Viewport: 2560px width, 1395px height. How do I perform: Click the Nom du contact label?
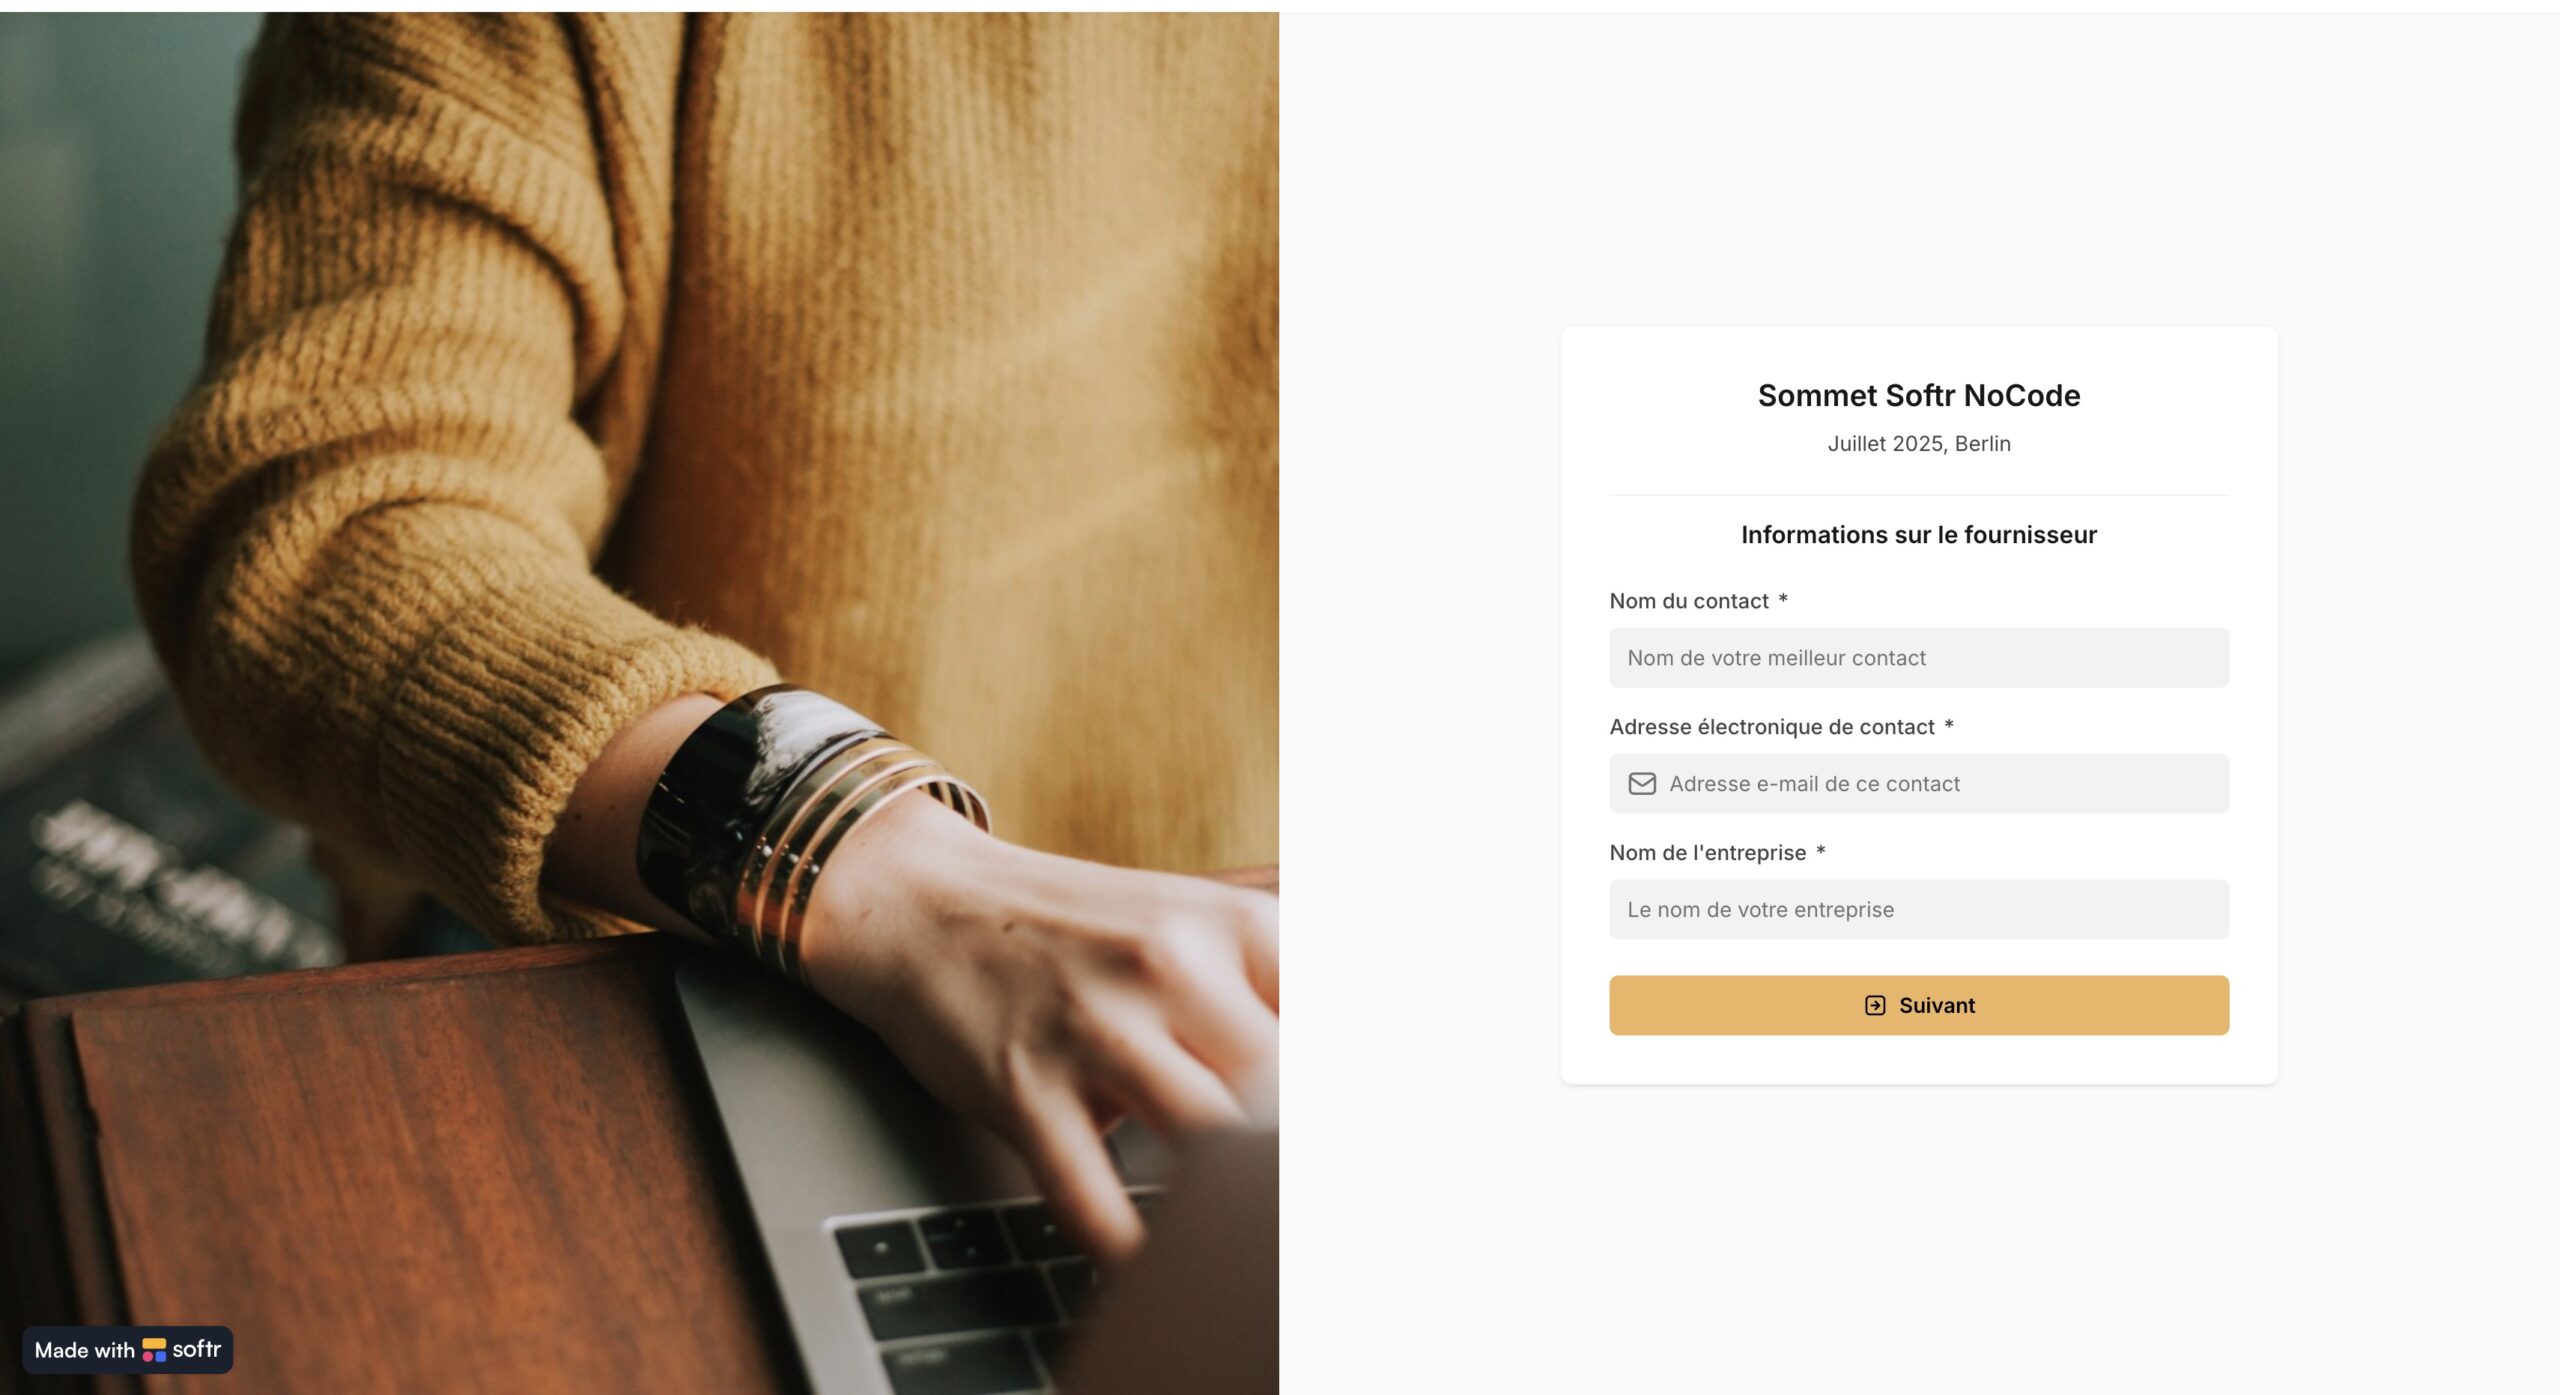click(1689, 601)
